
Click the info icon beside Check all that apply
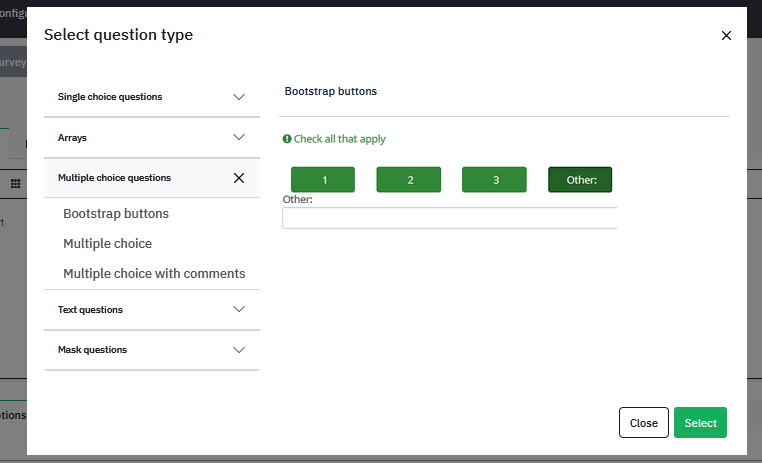(x=287, y=140)
